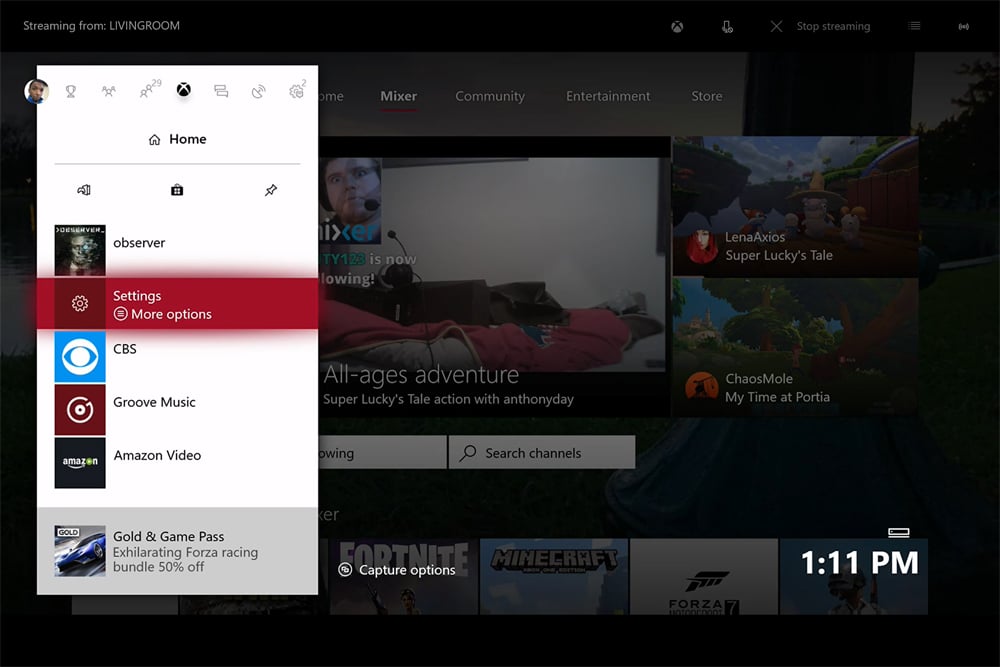
Task: Select the announcements megaphone icon
Action: tap(84, 190)
